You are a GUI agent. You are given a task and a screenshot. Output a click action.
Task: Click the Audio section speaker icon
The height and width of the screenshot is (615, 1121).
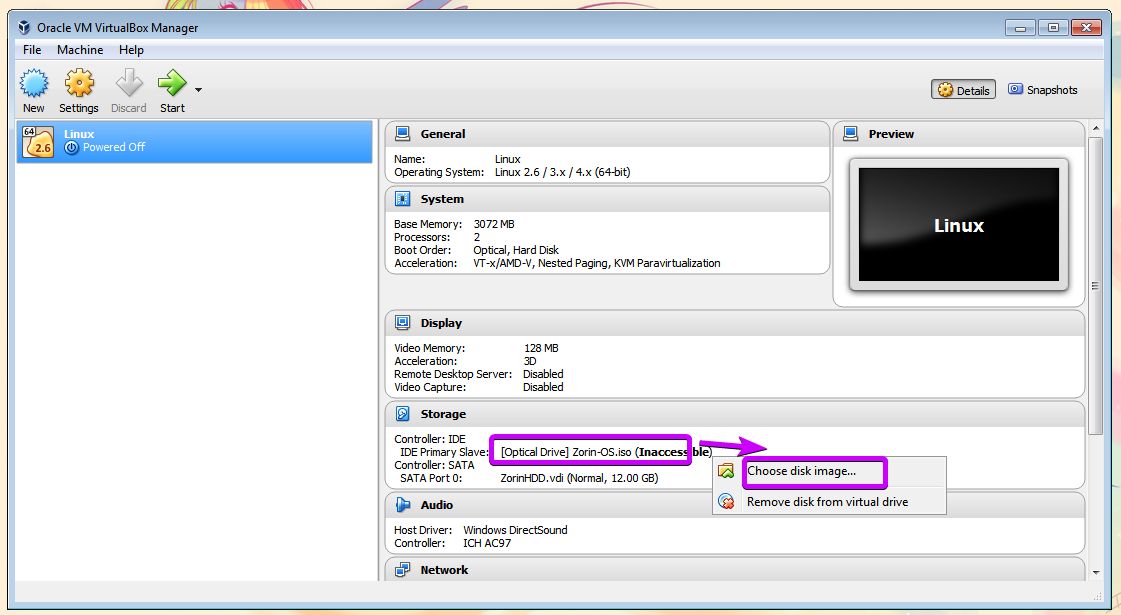(x=403, y=505)
